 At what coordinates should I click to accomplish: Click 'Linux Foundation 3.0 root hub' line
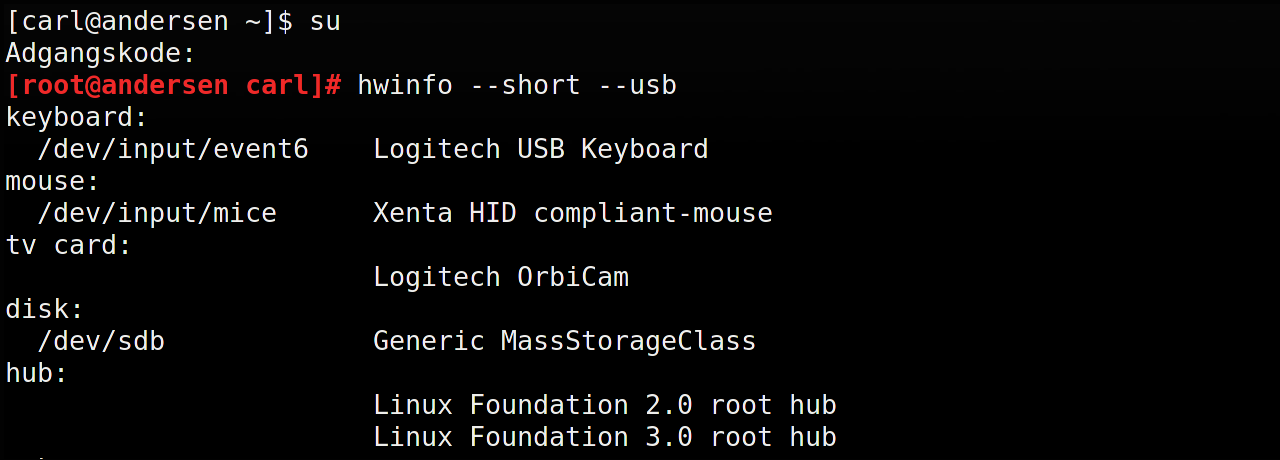pos(604,437)
